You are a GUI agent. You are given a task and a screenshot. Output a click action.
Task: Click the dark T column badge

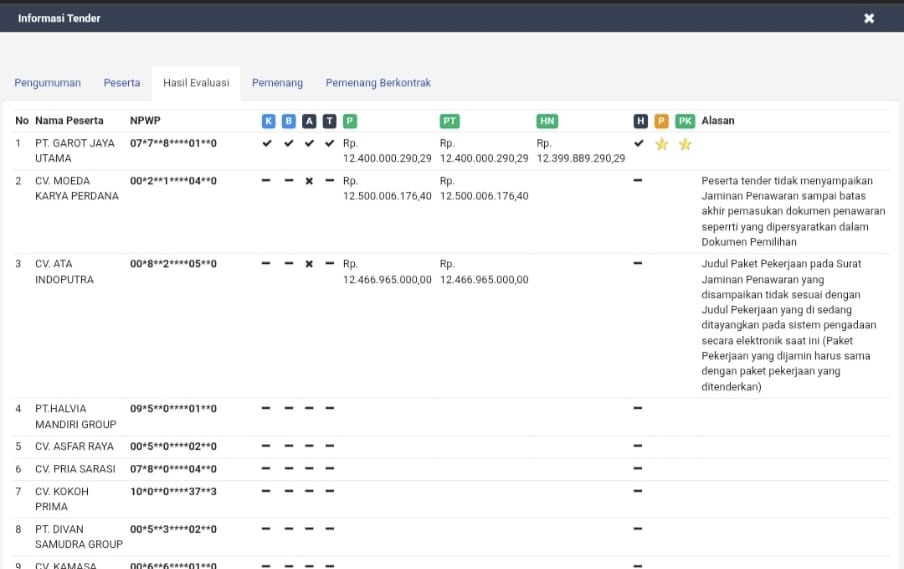tap(329, 121)
